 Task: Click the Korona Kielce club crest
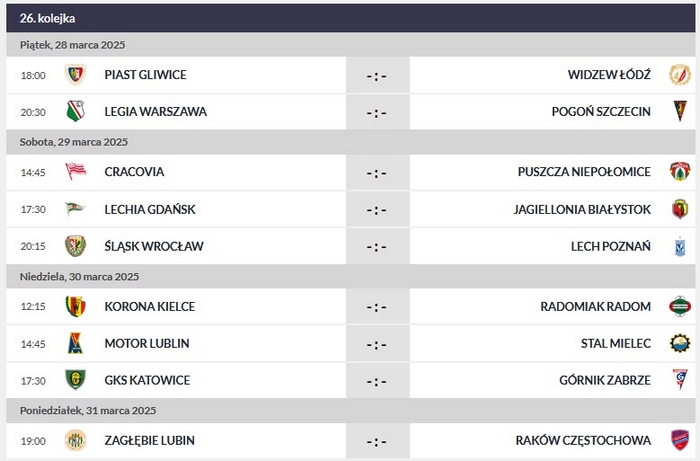(x=75, y=306)
